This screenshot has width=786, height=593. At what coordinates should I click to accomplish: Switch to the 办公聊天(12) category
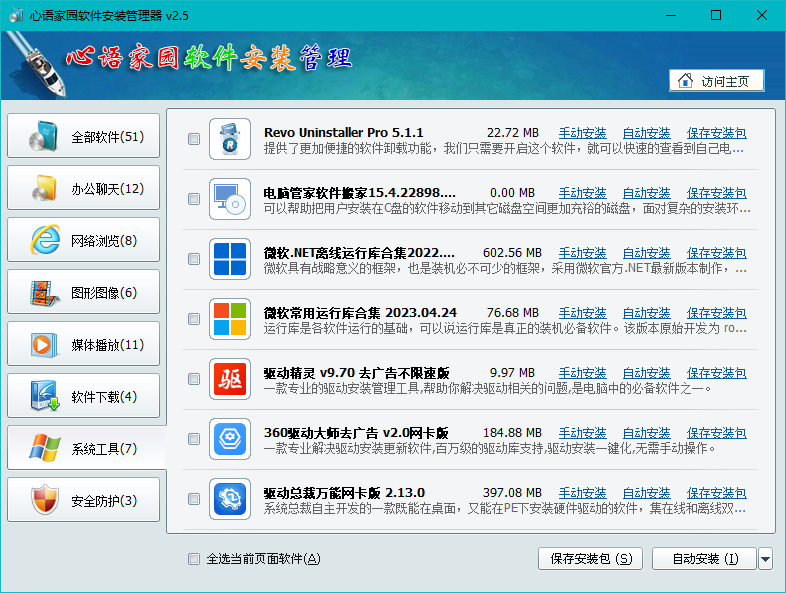click(x=83, y=188)
